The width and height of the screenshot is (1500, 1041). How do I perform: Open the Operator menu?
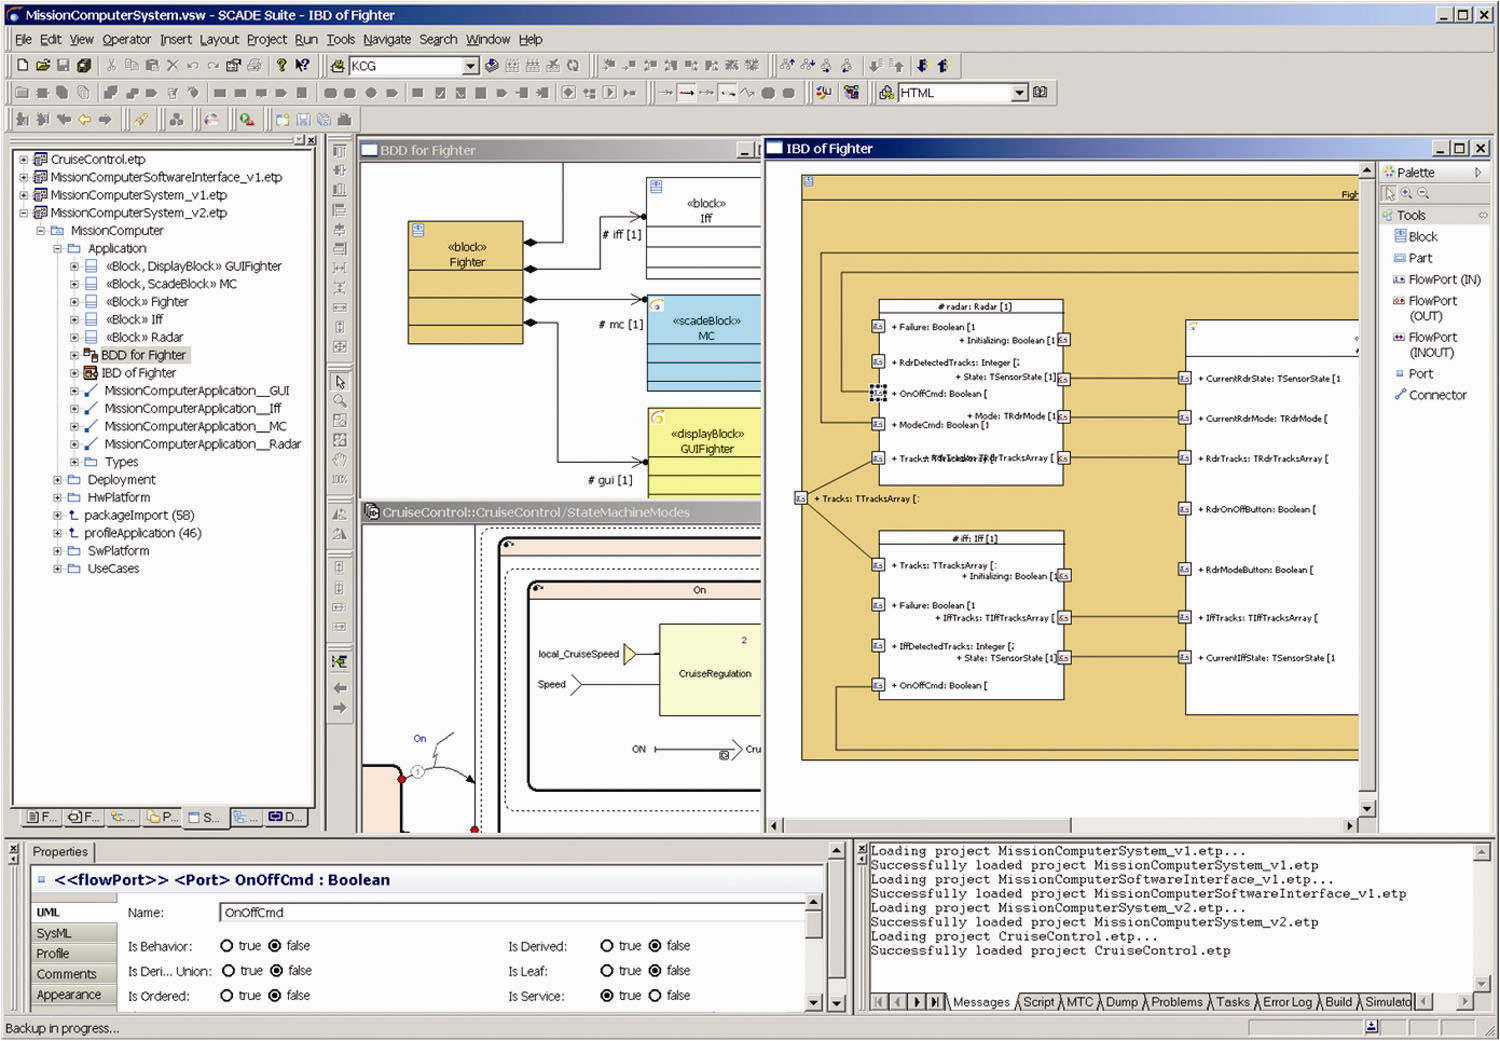pyautogui.click(x=126, y=39)
